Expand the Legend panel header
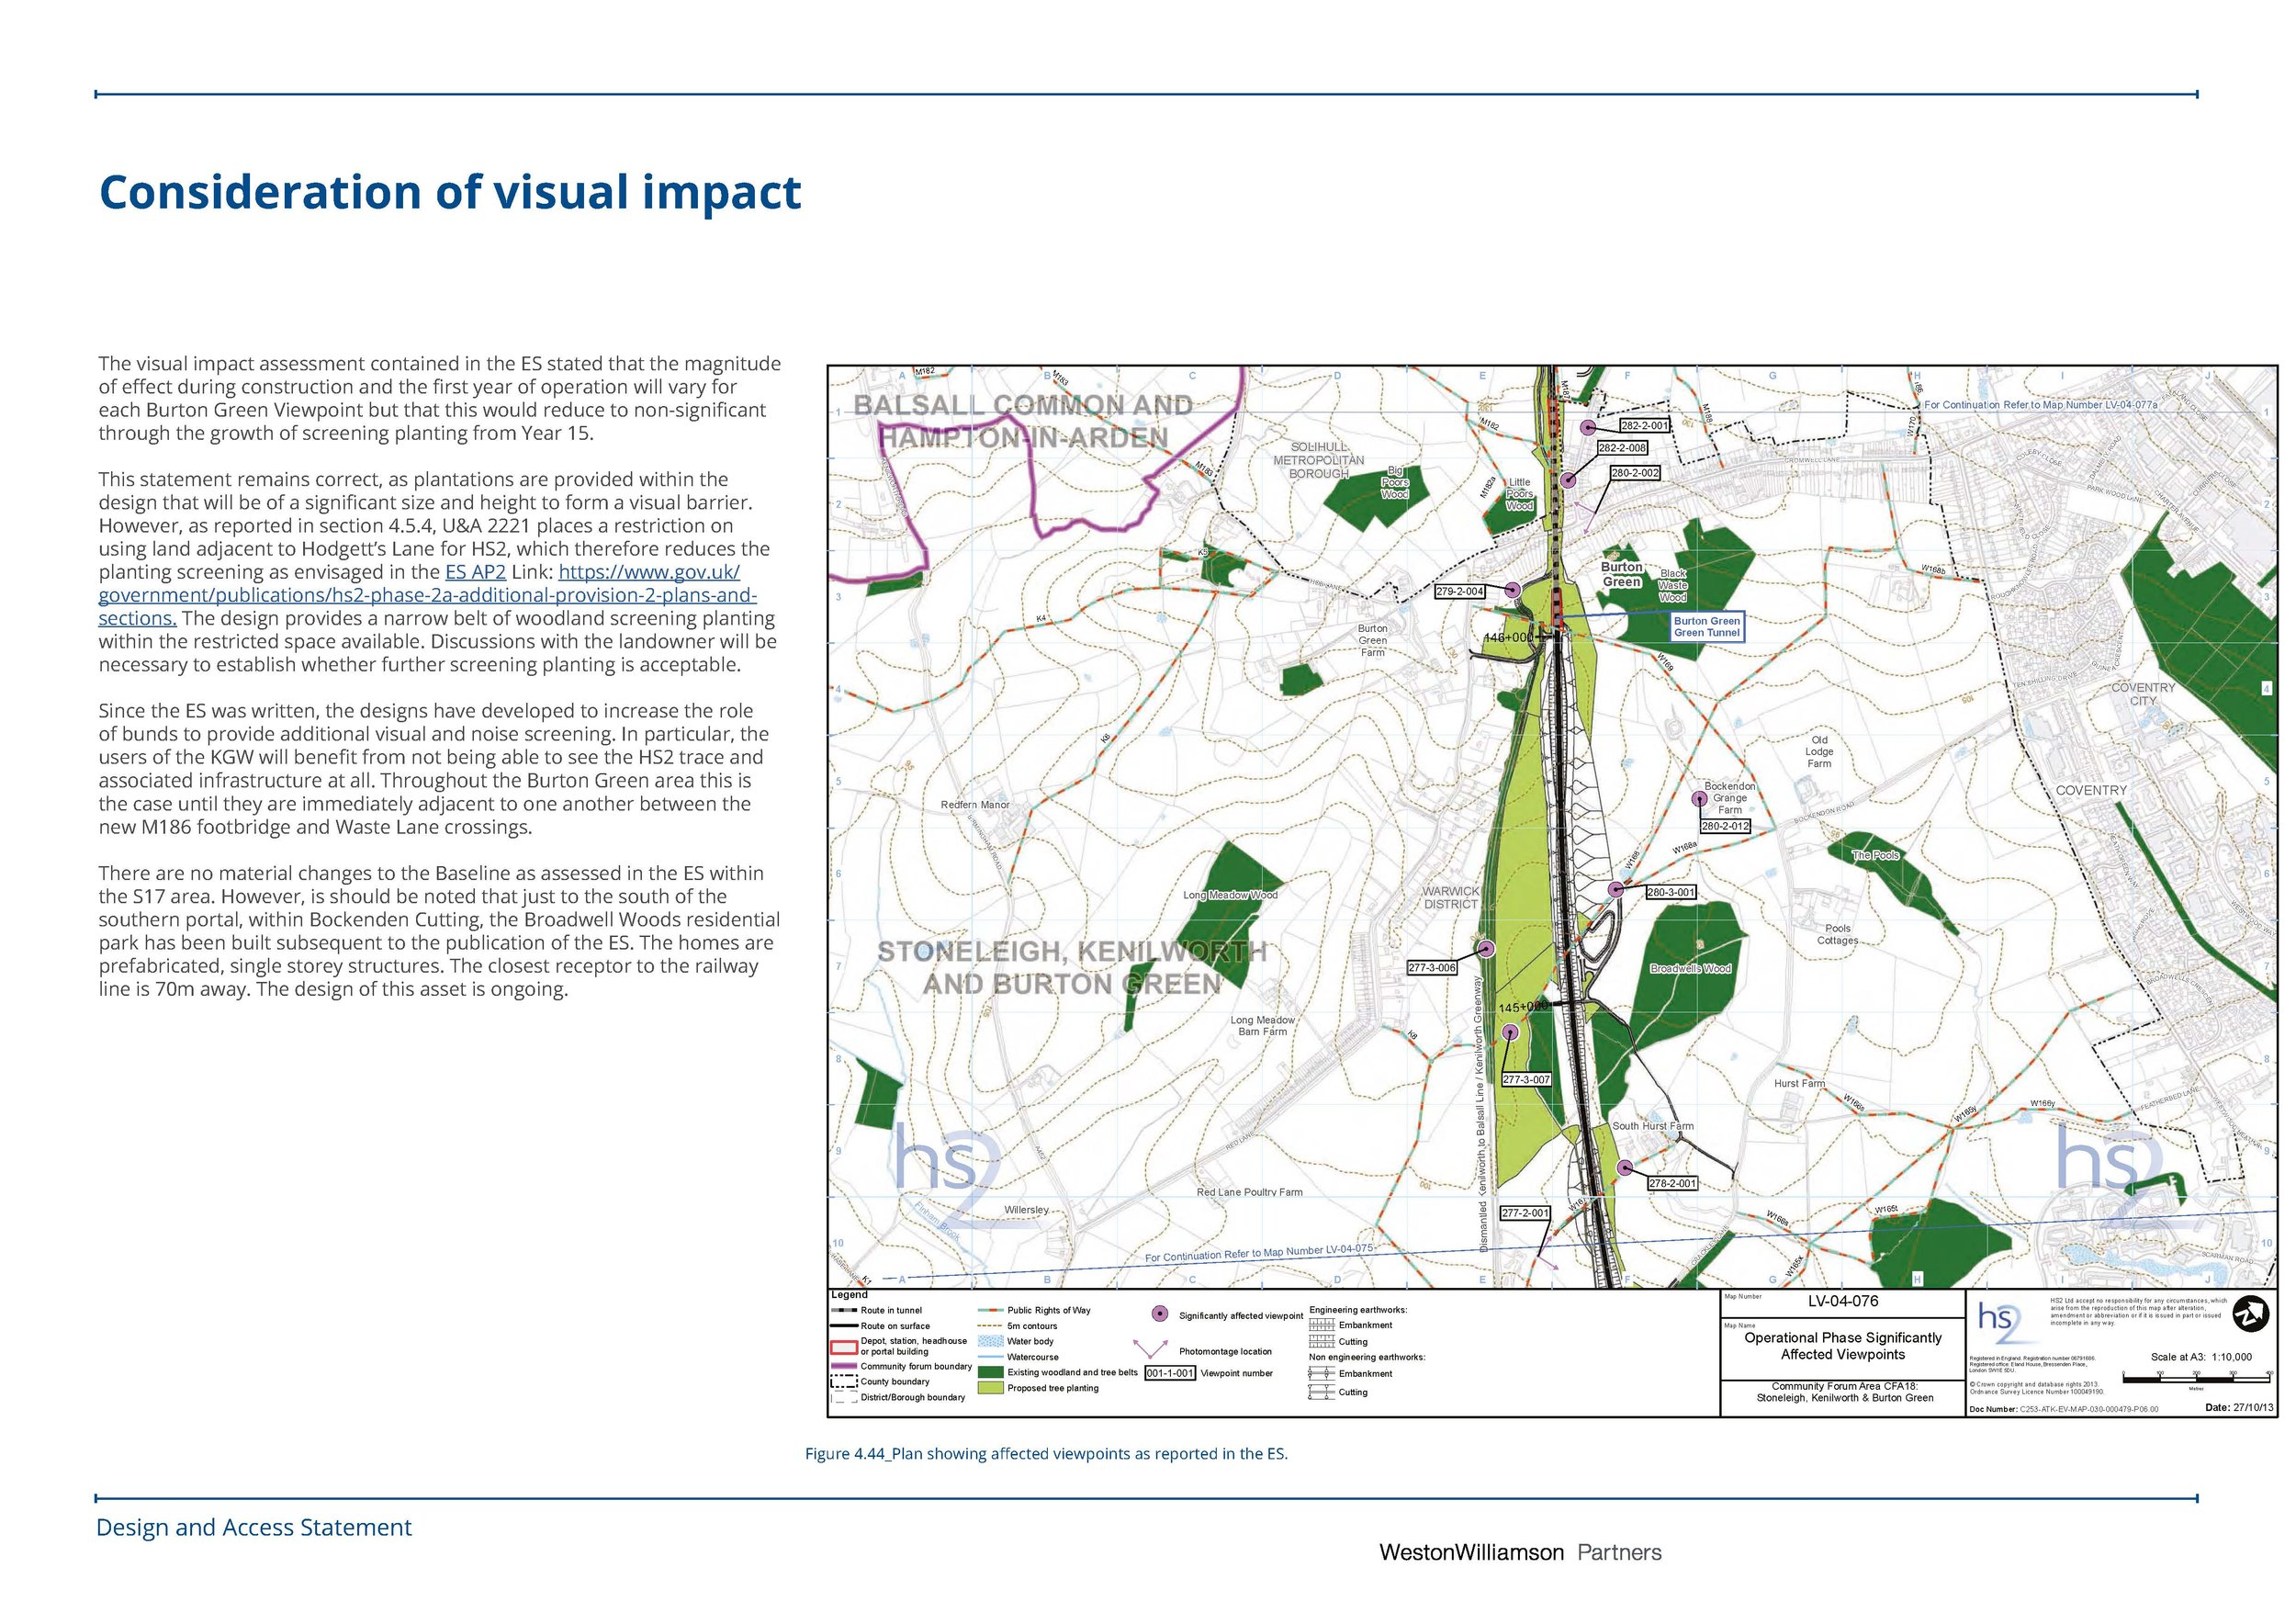Screen dimensions: 2296x1624 (850, 1295)
